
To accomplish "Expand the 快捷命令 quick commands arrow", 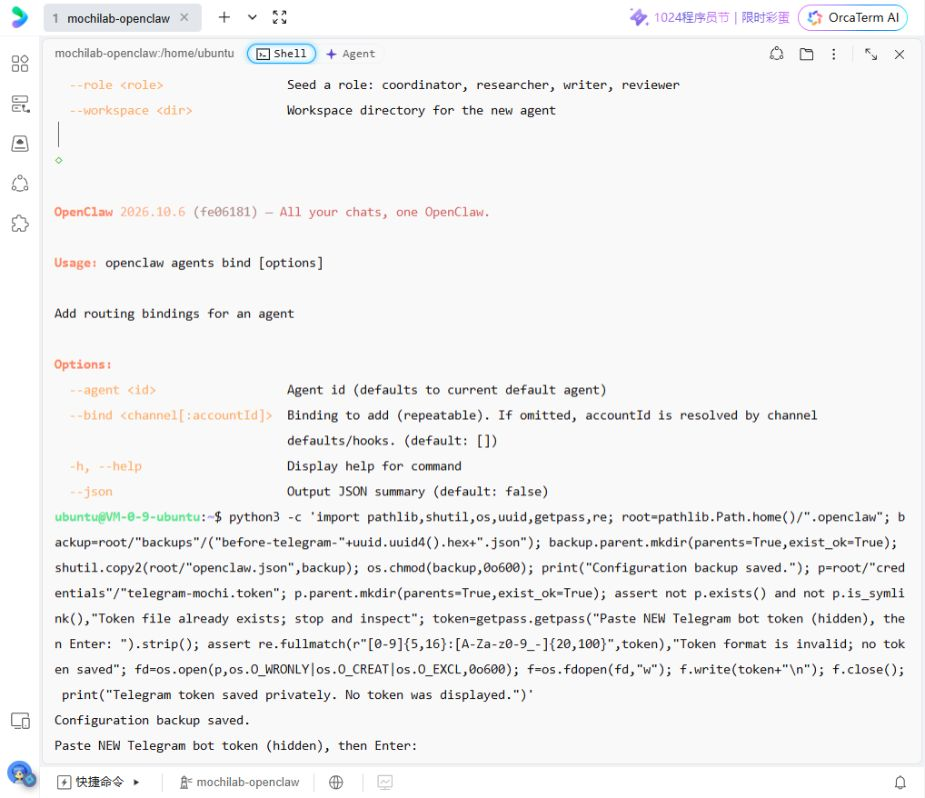I will (x=136, y=782).
